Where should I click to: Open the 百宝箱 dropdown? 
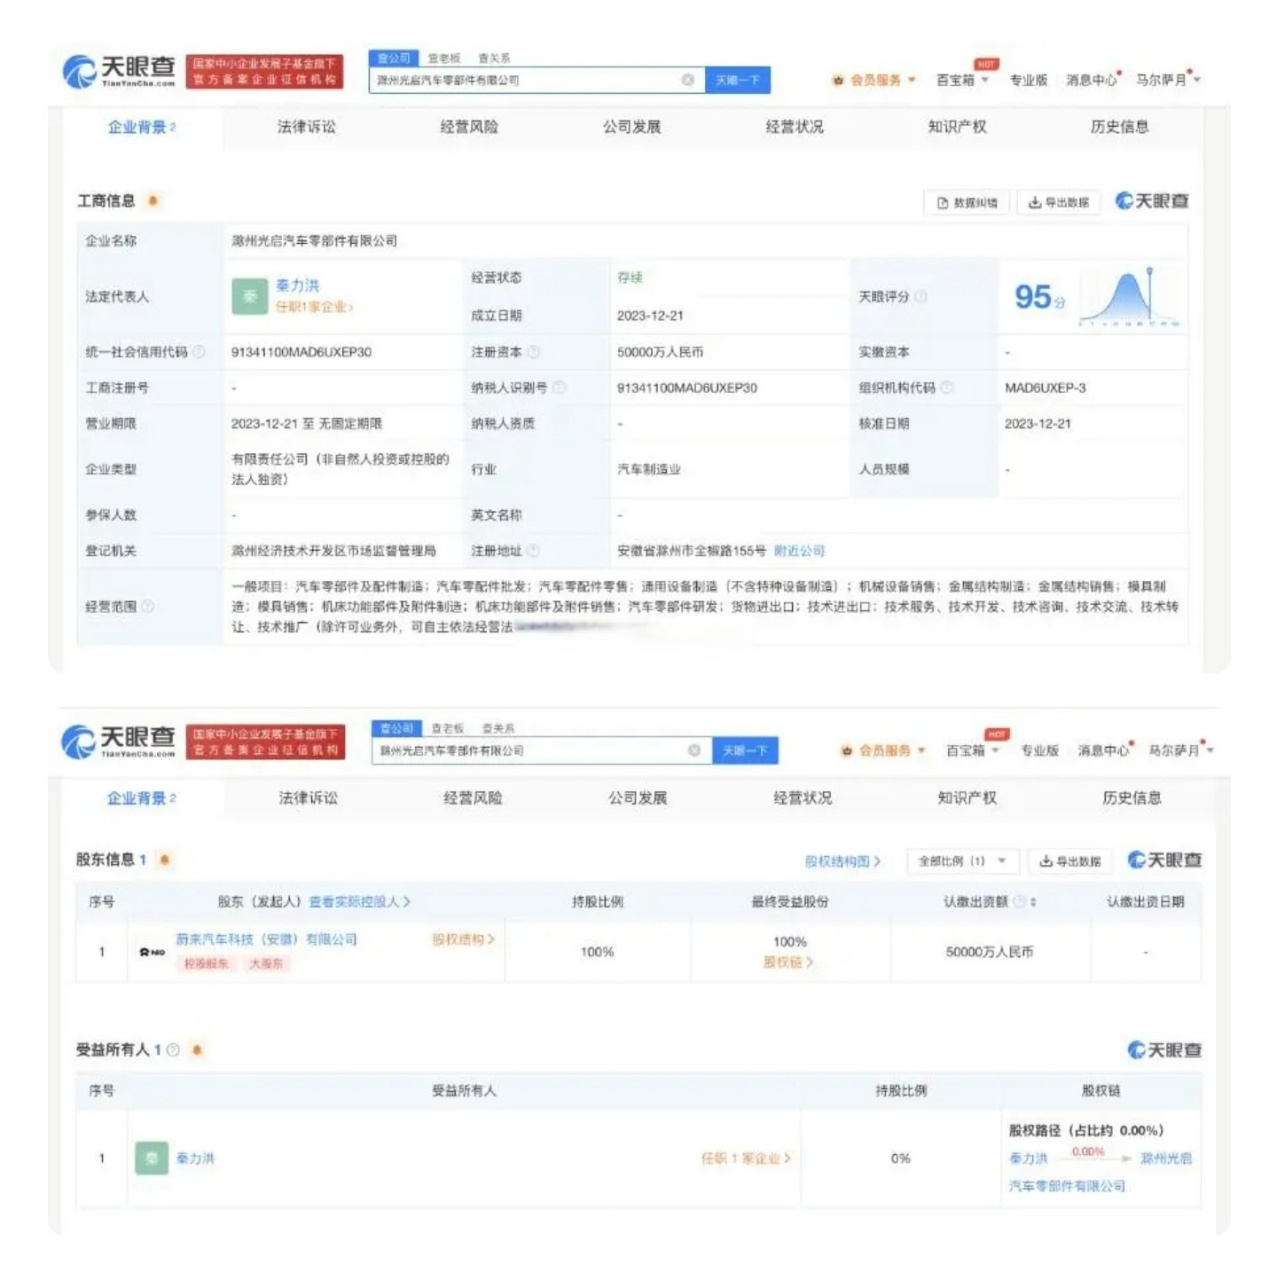(x=958, y=78)
